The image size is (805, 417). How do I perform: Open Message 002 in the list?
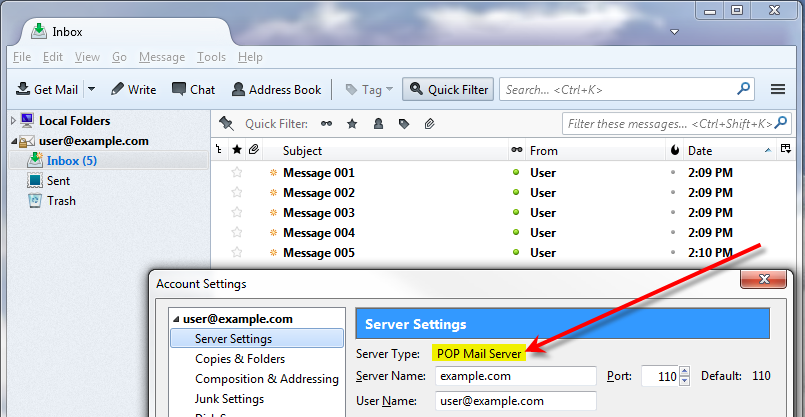(319, 193)
